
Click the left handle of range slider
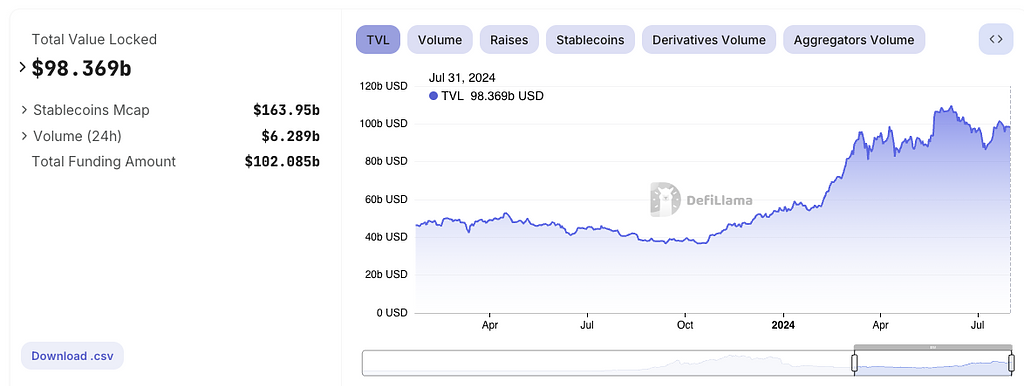[x=854, y=362]
